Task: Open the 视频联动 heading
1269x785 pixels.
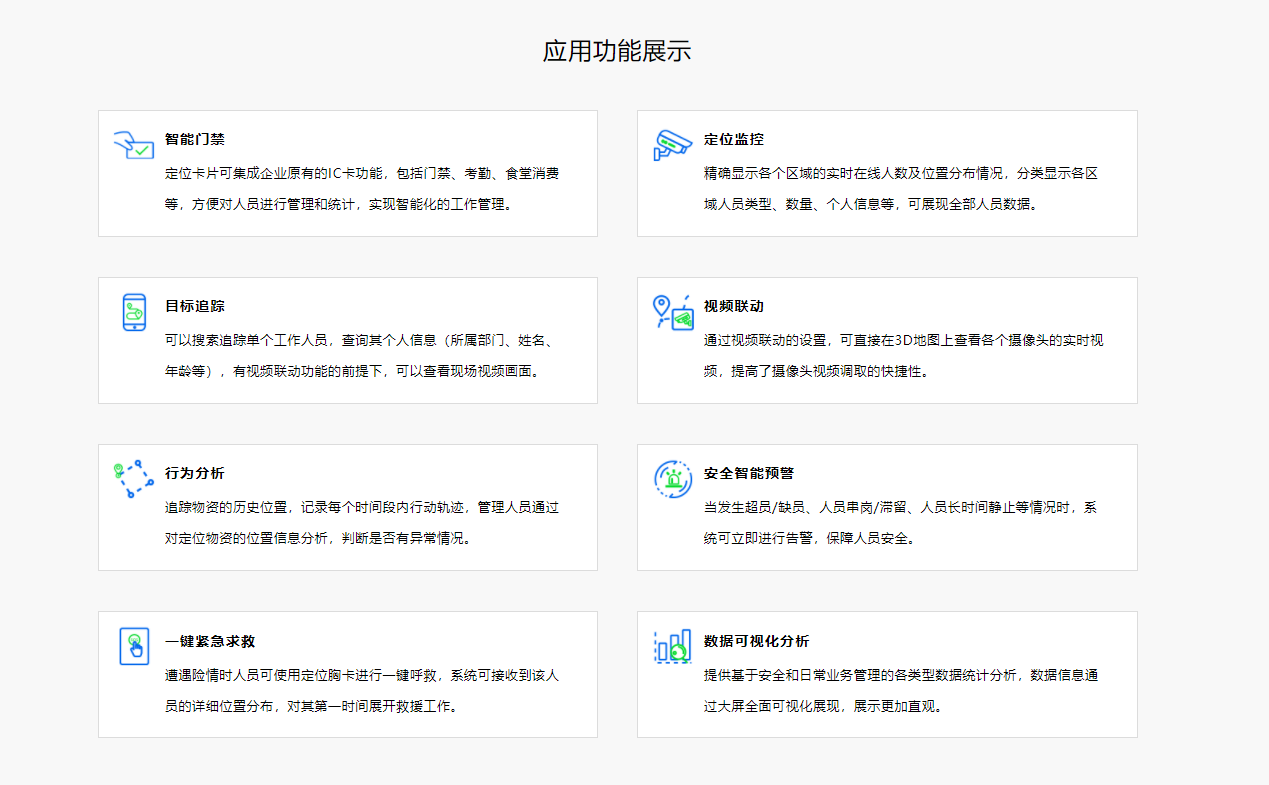Action: [733, 306]
